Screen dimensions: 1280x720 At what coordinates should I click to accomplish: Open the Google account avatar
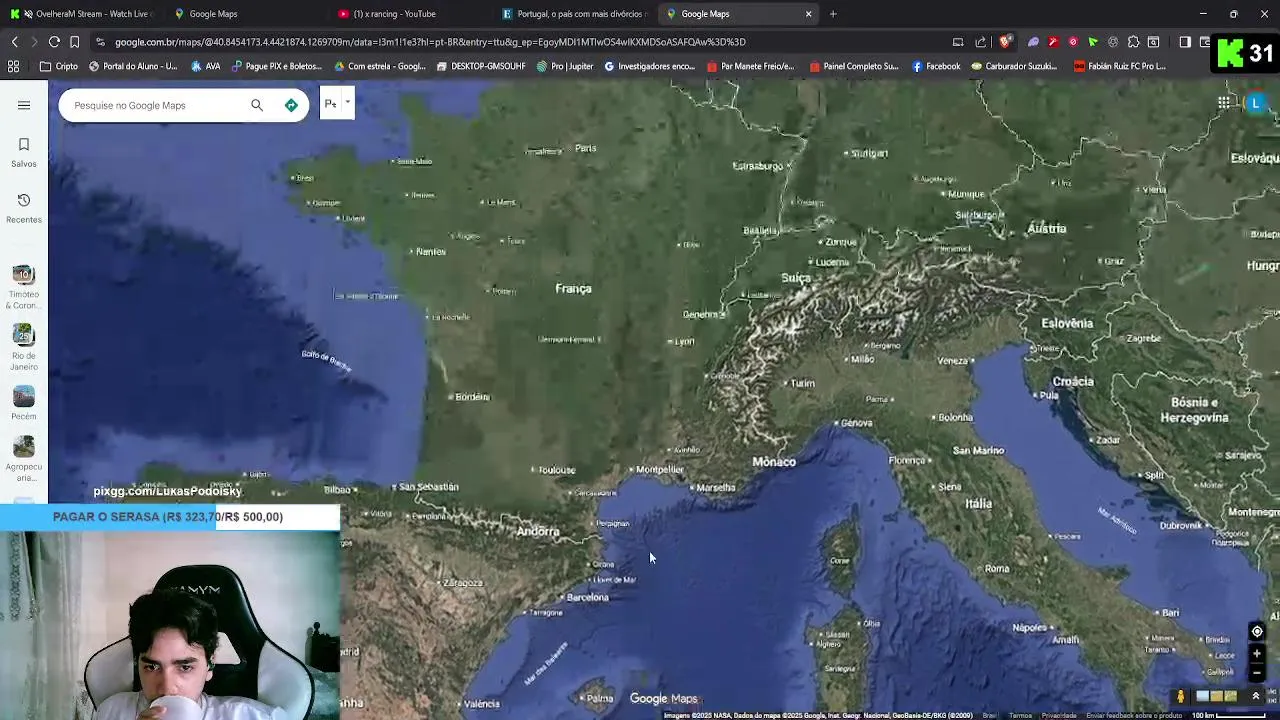pos(1256,103)
